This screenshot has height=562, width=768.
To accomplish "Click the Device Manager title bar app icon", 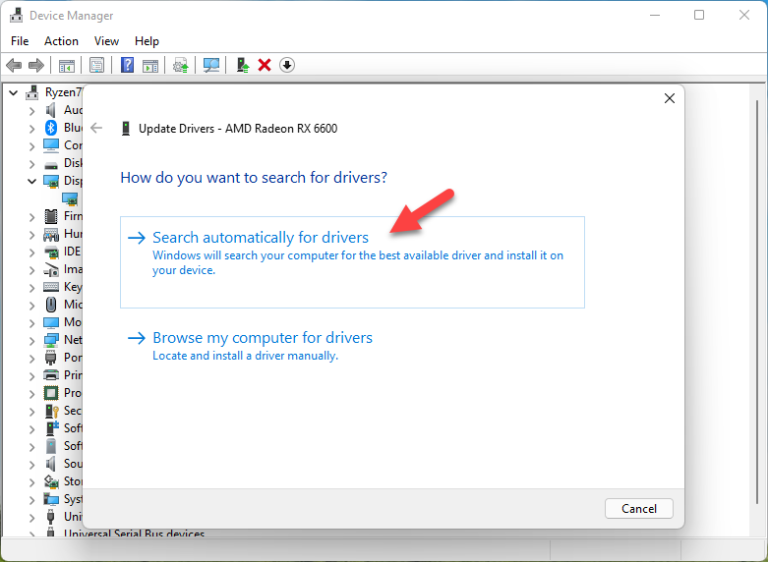I will coord(16,15).
